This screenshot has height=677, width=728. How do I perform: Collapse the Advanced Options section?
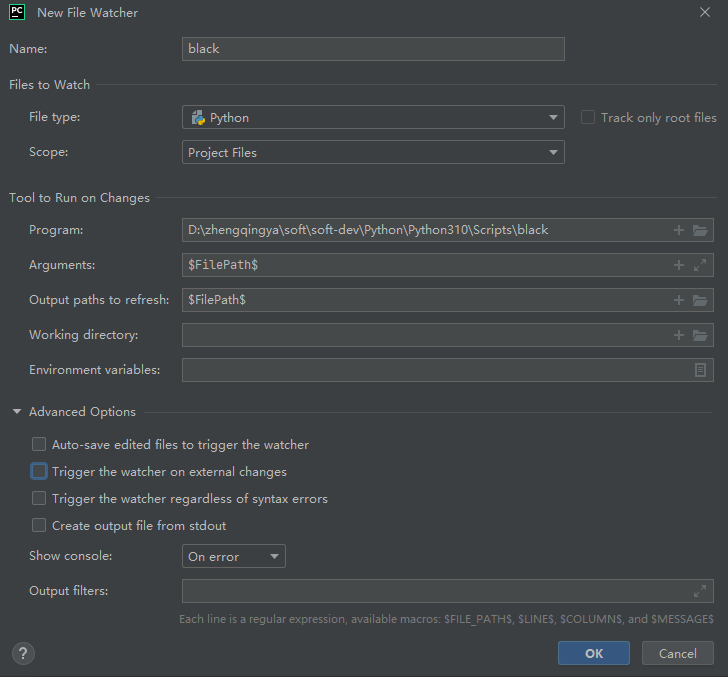click(17, 411)
